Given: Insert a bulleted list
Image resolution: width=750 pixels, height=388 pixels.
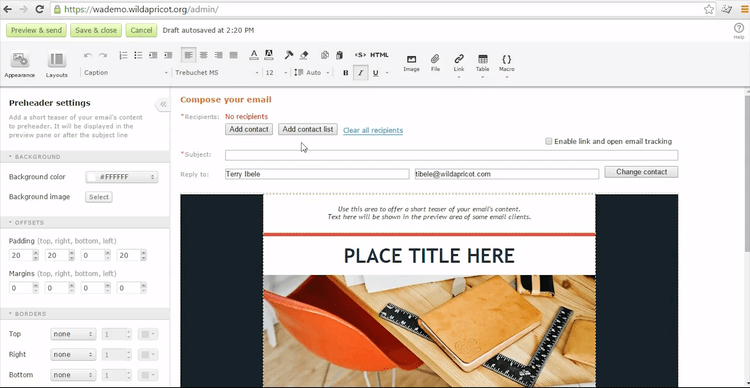Looking at the screenshot, I should [x=138, y=55].
